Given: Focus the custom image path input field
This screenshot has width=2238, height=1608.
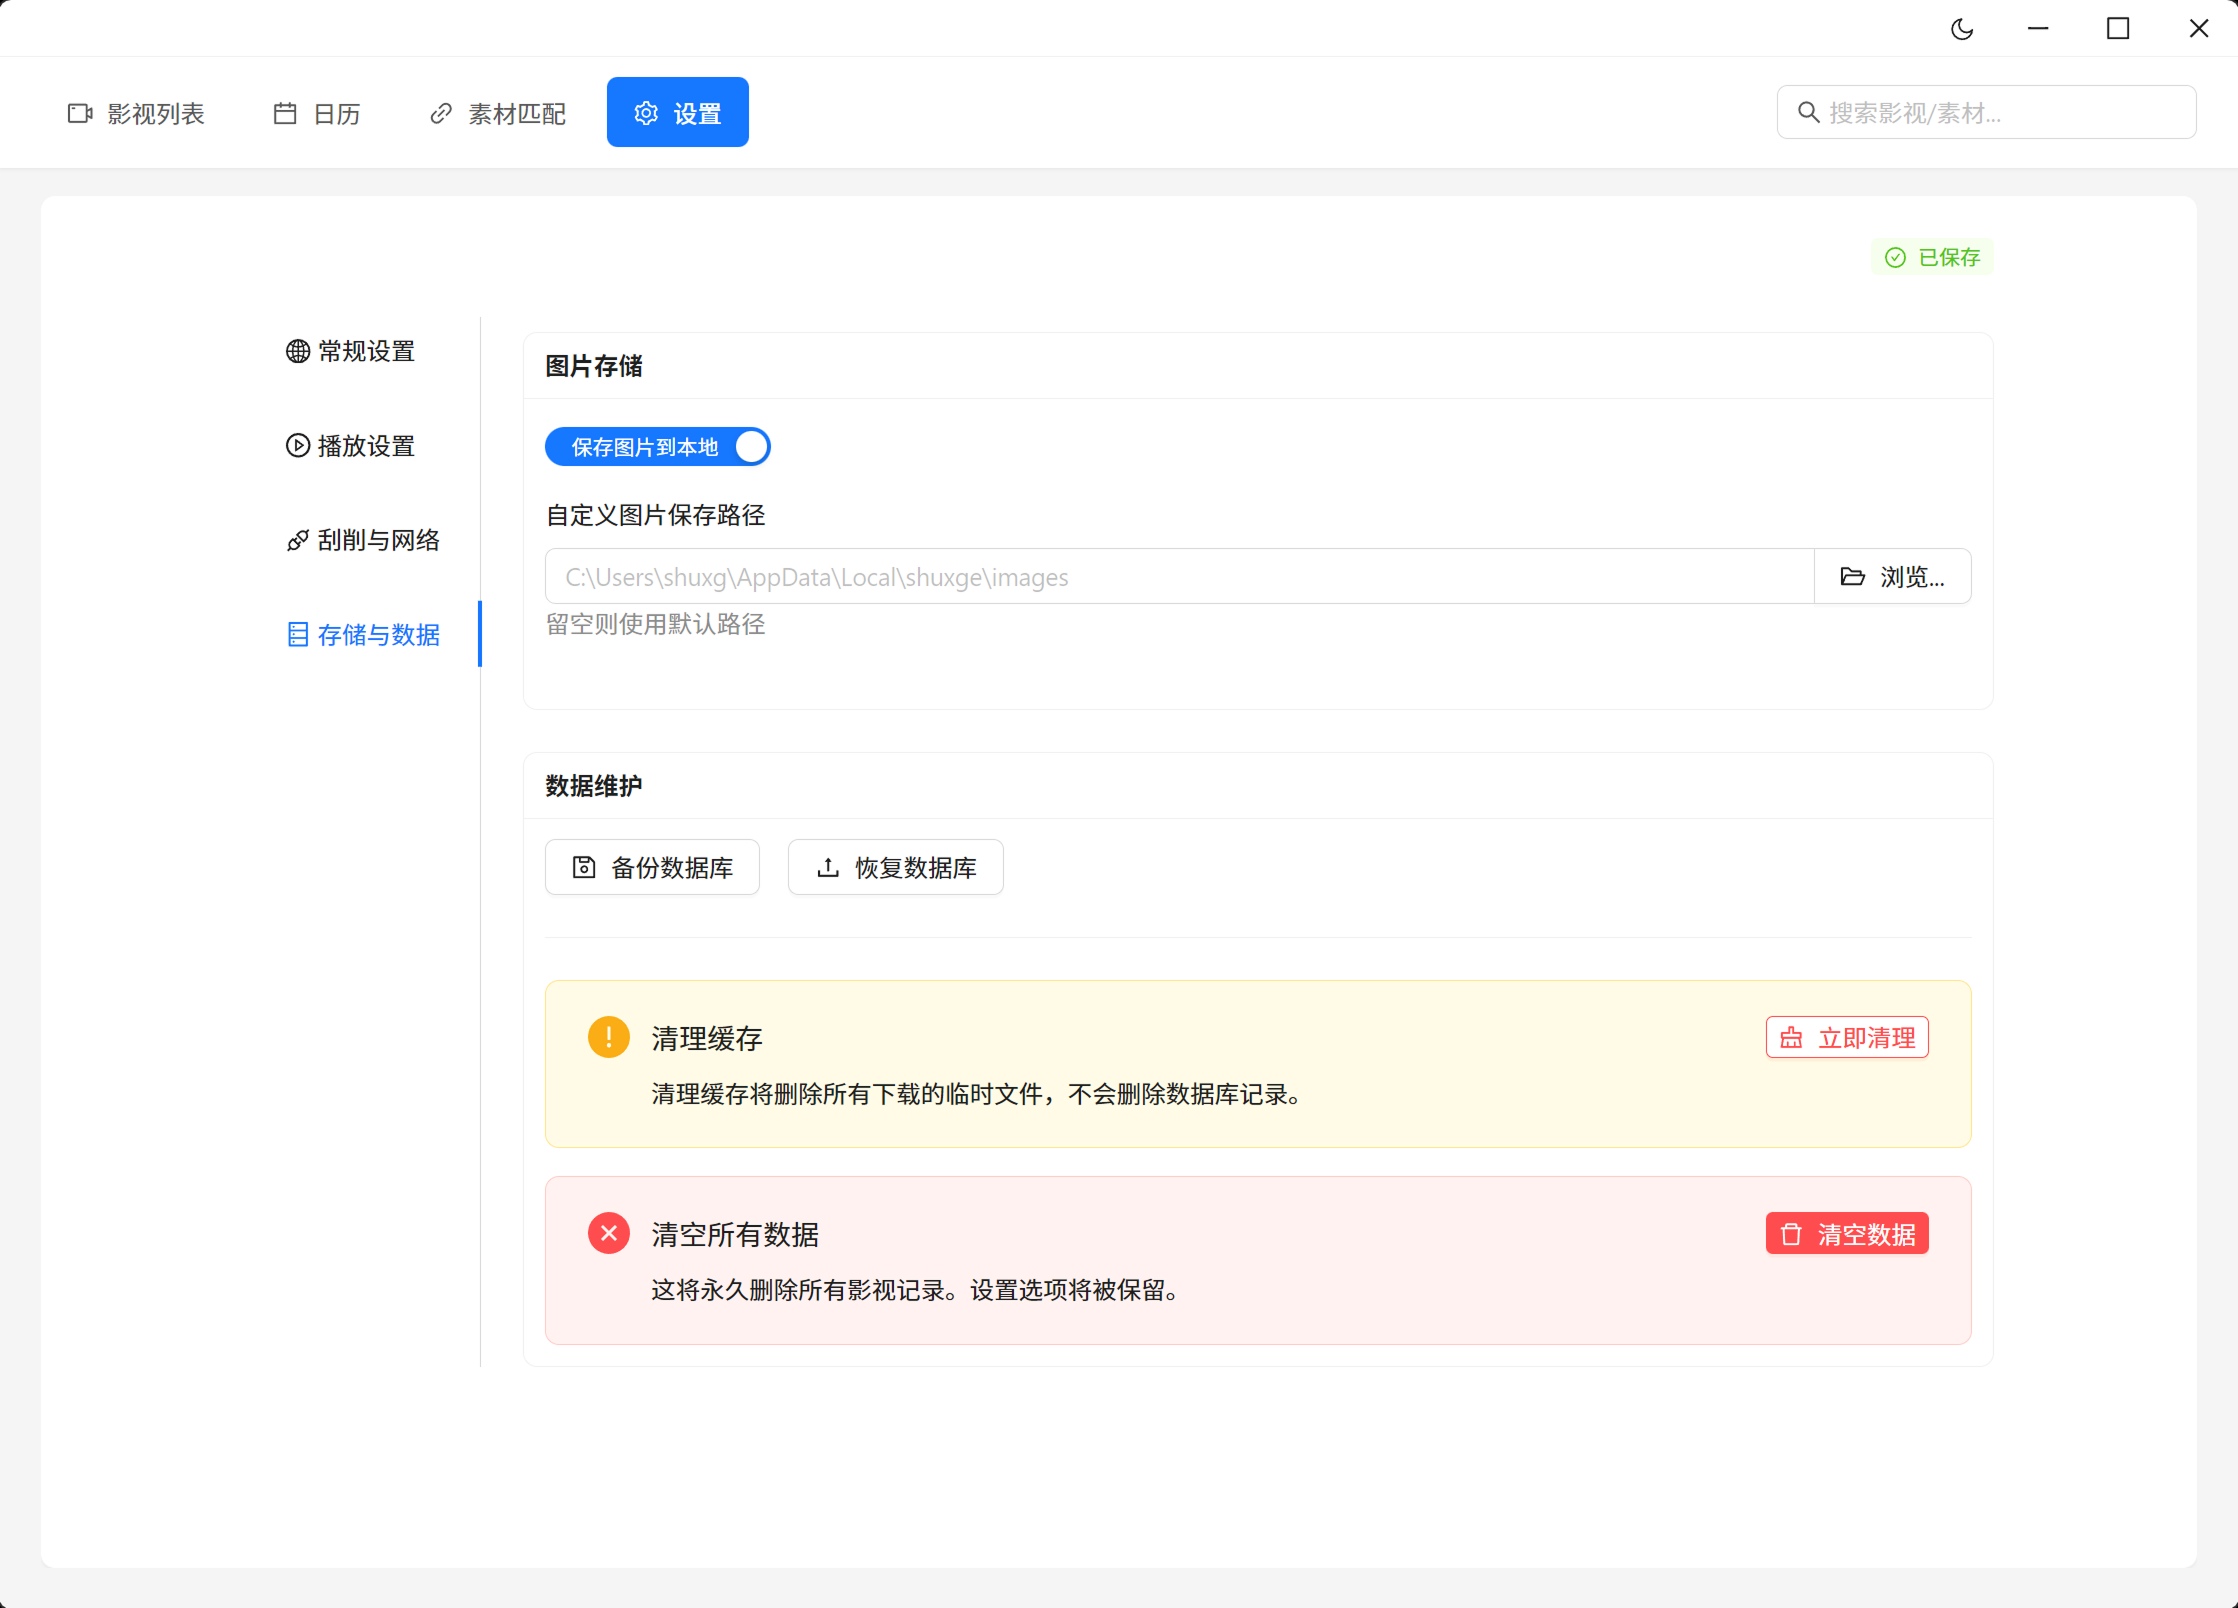Looking at the screenshot, I should pyautogui.click(x=1178, y=576).
